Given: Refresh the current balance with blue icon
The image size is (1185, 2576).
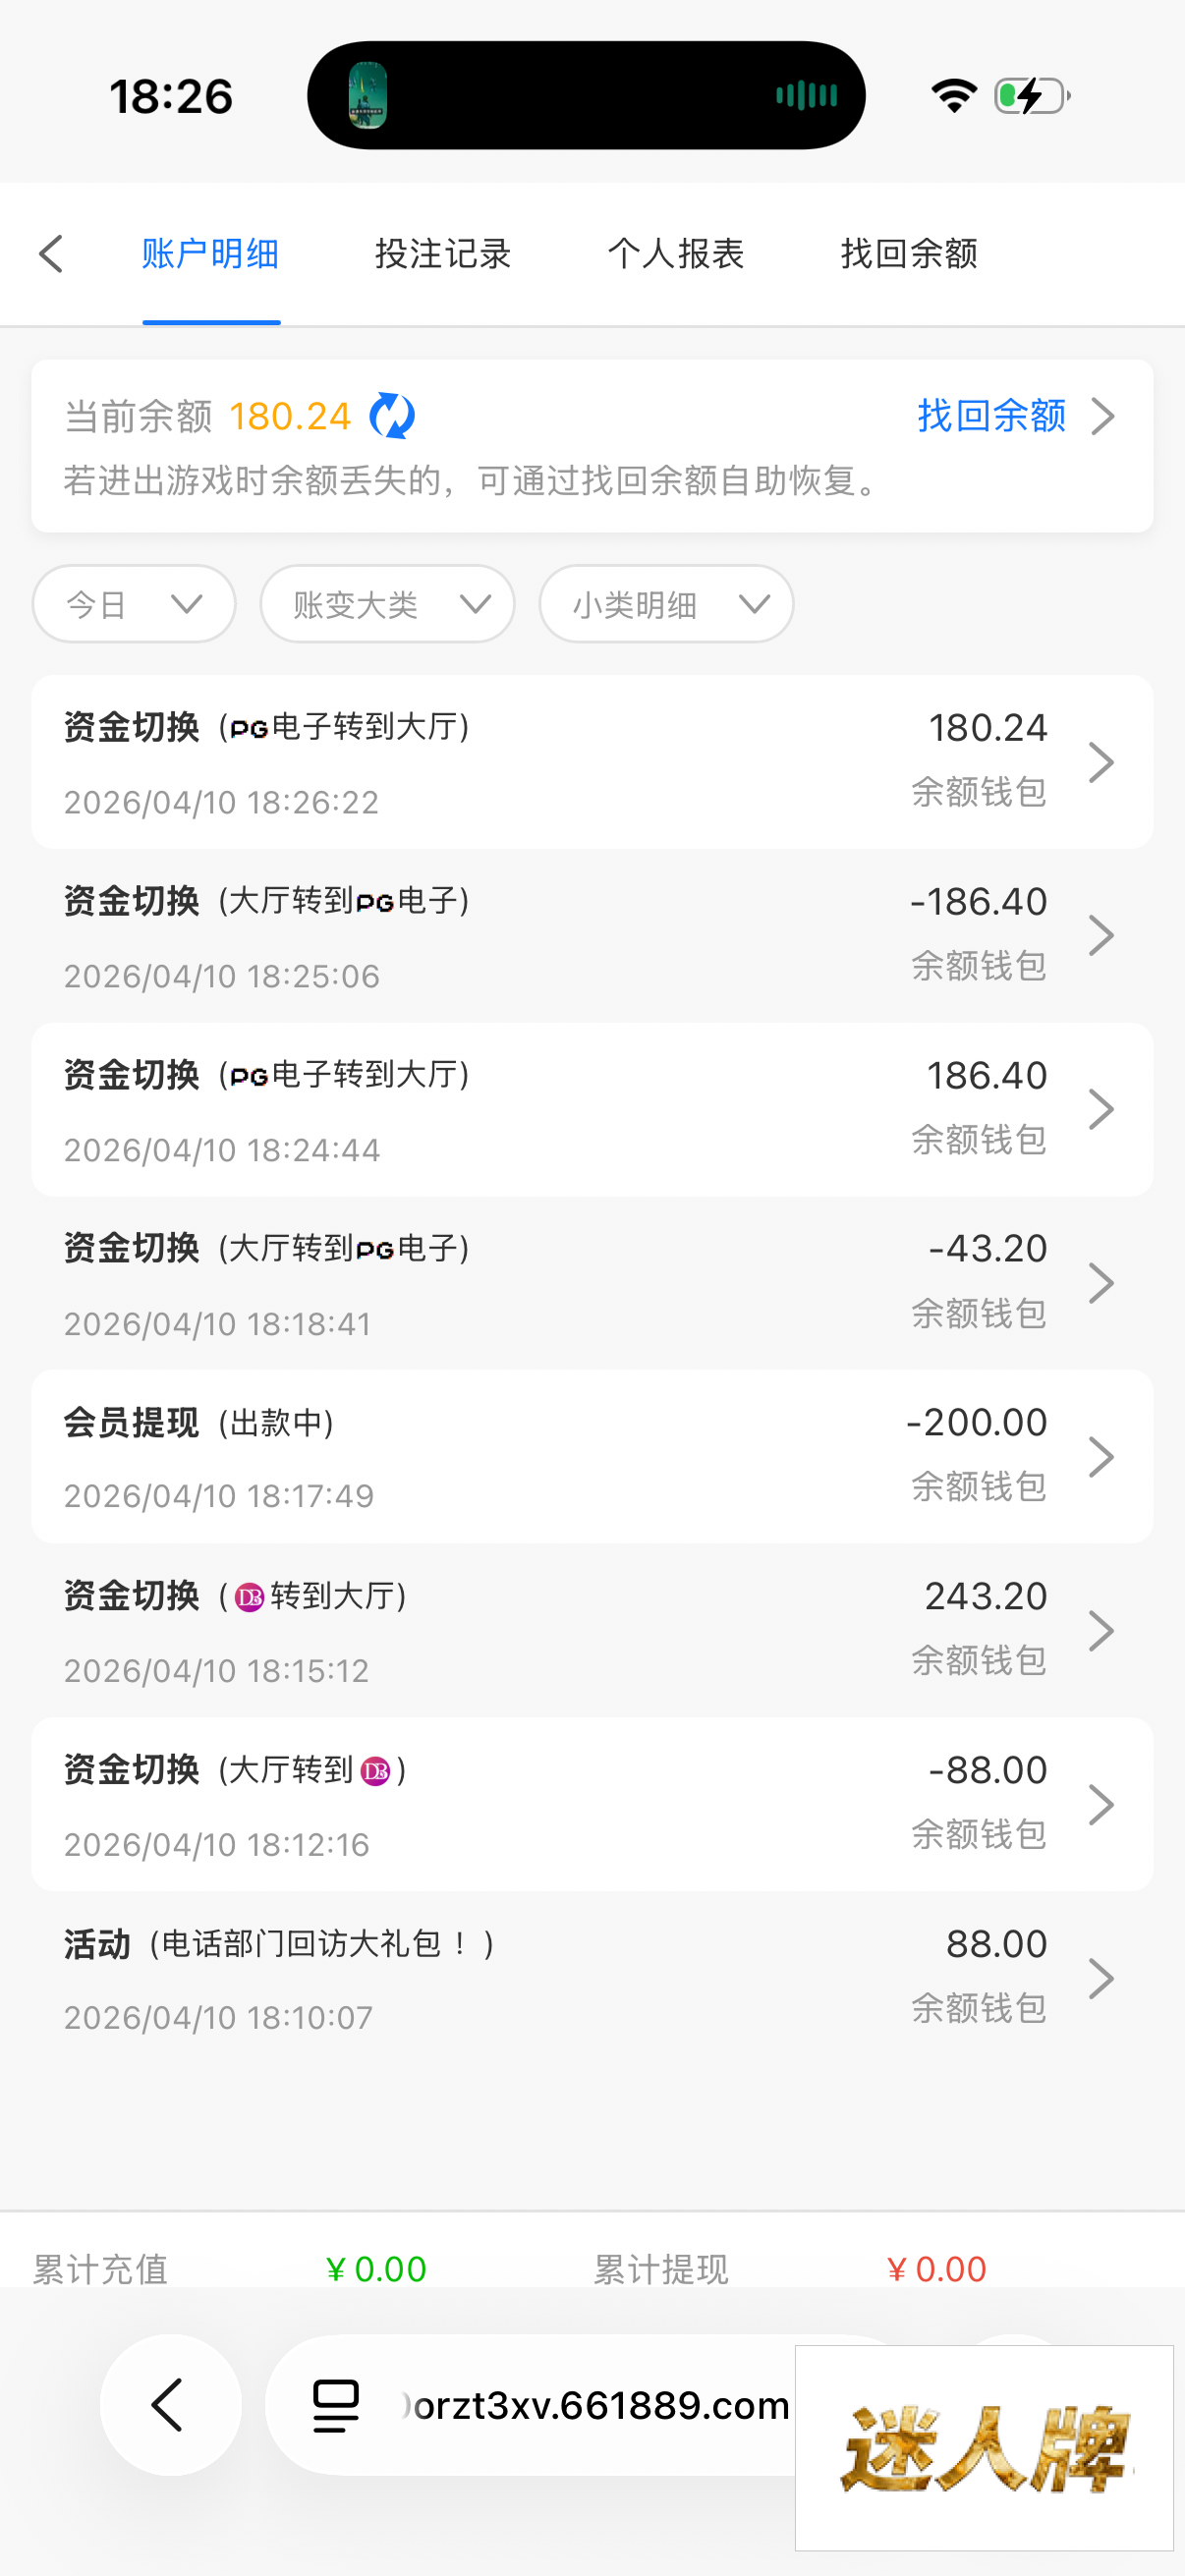Looking at the screenshot, I should 392,416.
